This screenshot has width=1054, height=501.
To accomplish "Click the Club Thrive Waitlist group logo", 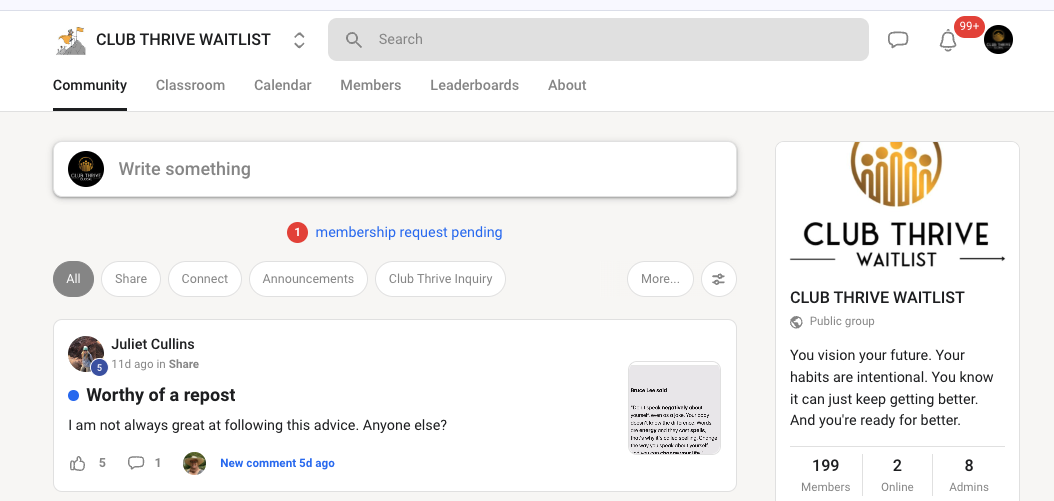I will [71, 40].
